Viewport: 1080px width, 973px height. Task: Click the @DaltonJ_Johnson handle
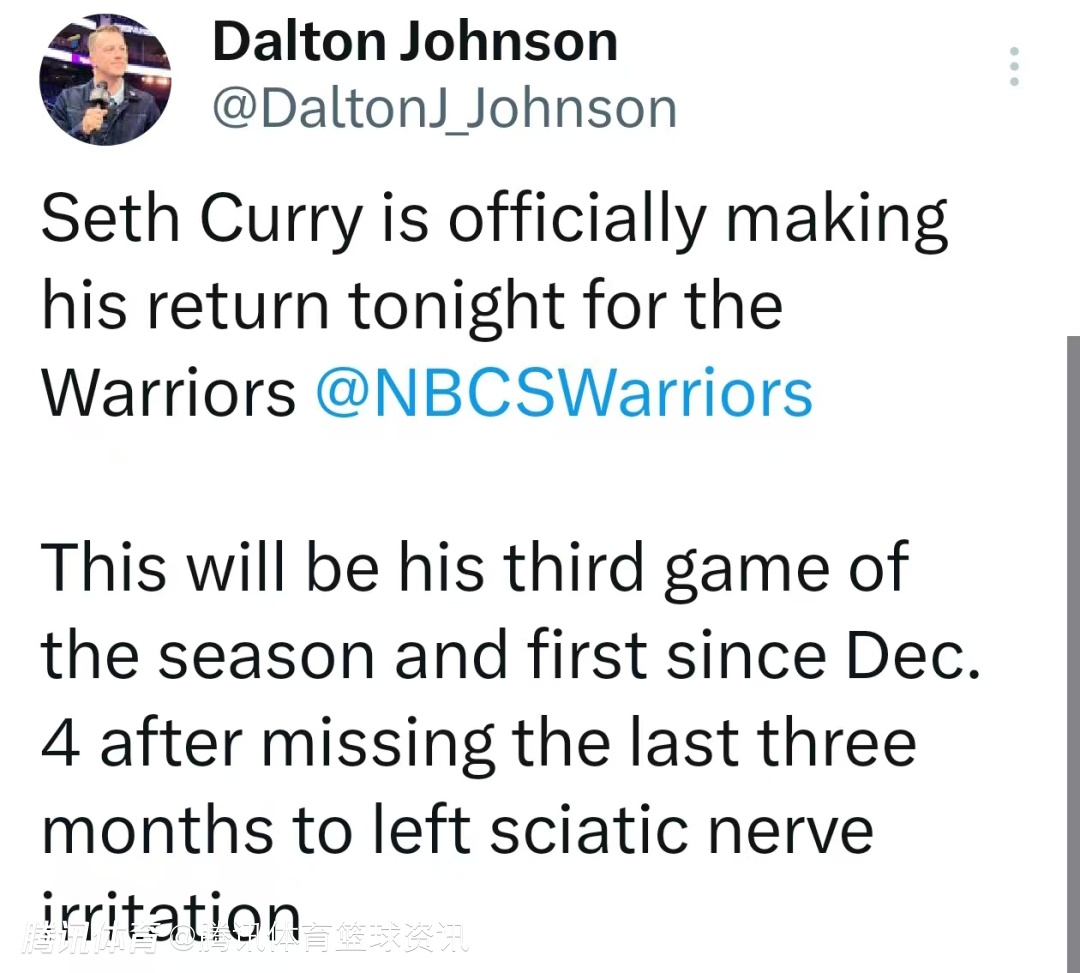pos(444,108)
